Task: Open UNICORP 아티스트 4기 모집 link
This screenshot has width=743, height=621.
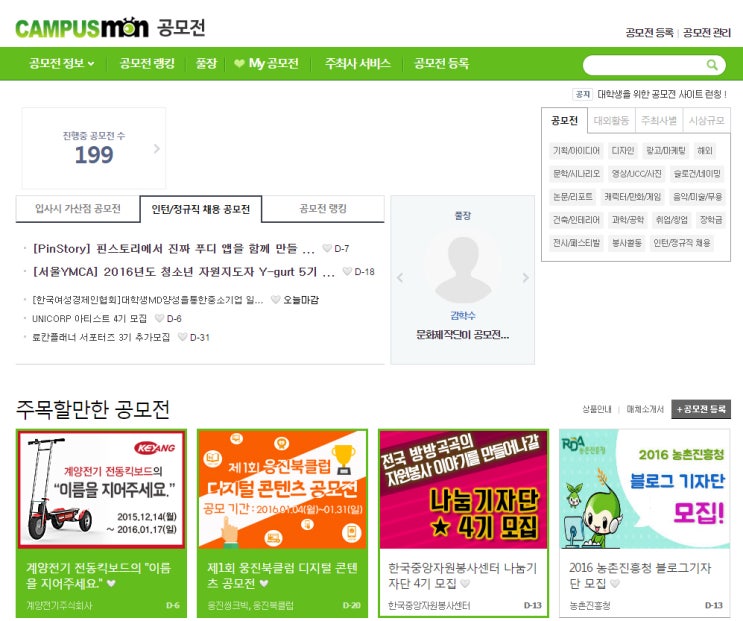Action: pos(89,318)
